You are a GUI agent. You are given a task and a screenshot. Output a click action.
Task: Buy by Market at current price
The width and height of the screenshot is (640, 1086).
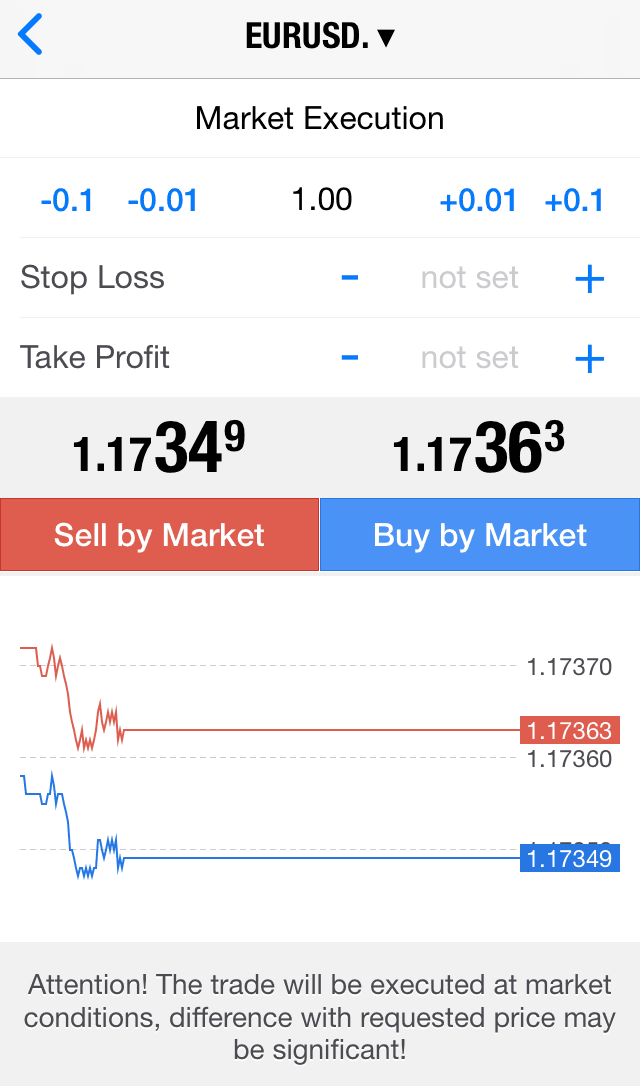click(479, 534)
